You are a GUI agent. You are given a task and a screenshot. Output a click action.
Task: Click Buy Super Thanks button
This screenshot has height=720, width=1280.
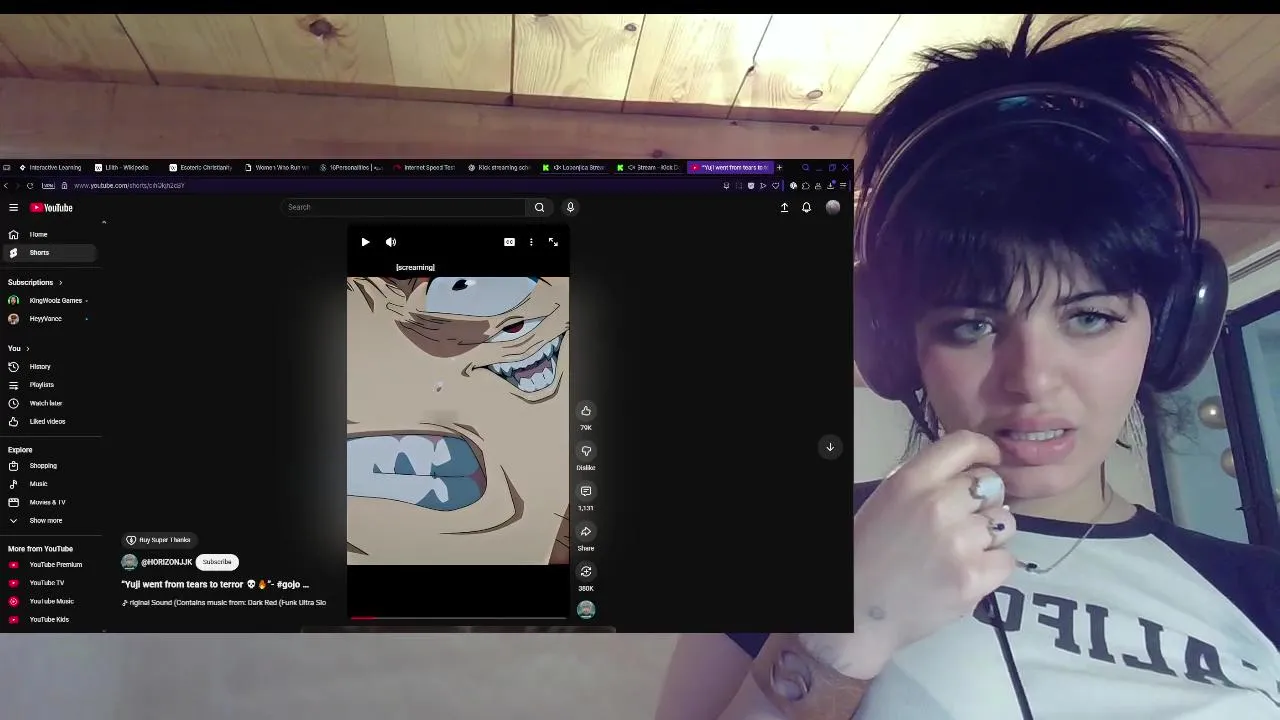tap(159, 540)
